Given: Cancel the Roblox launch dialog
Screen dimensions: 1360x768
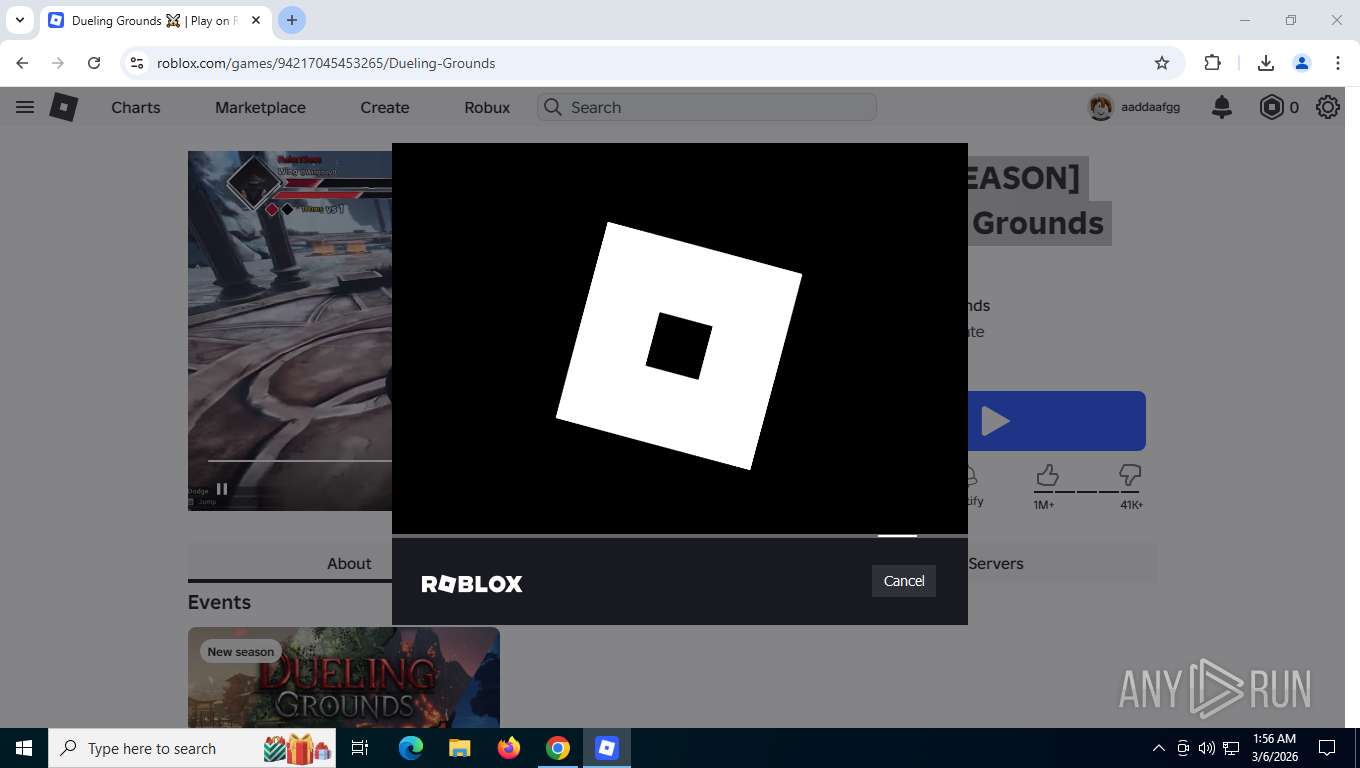Looking at the screenshot, I should coord(904,581).
